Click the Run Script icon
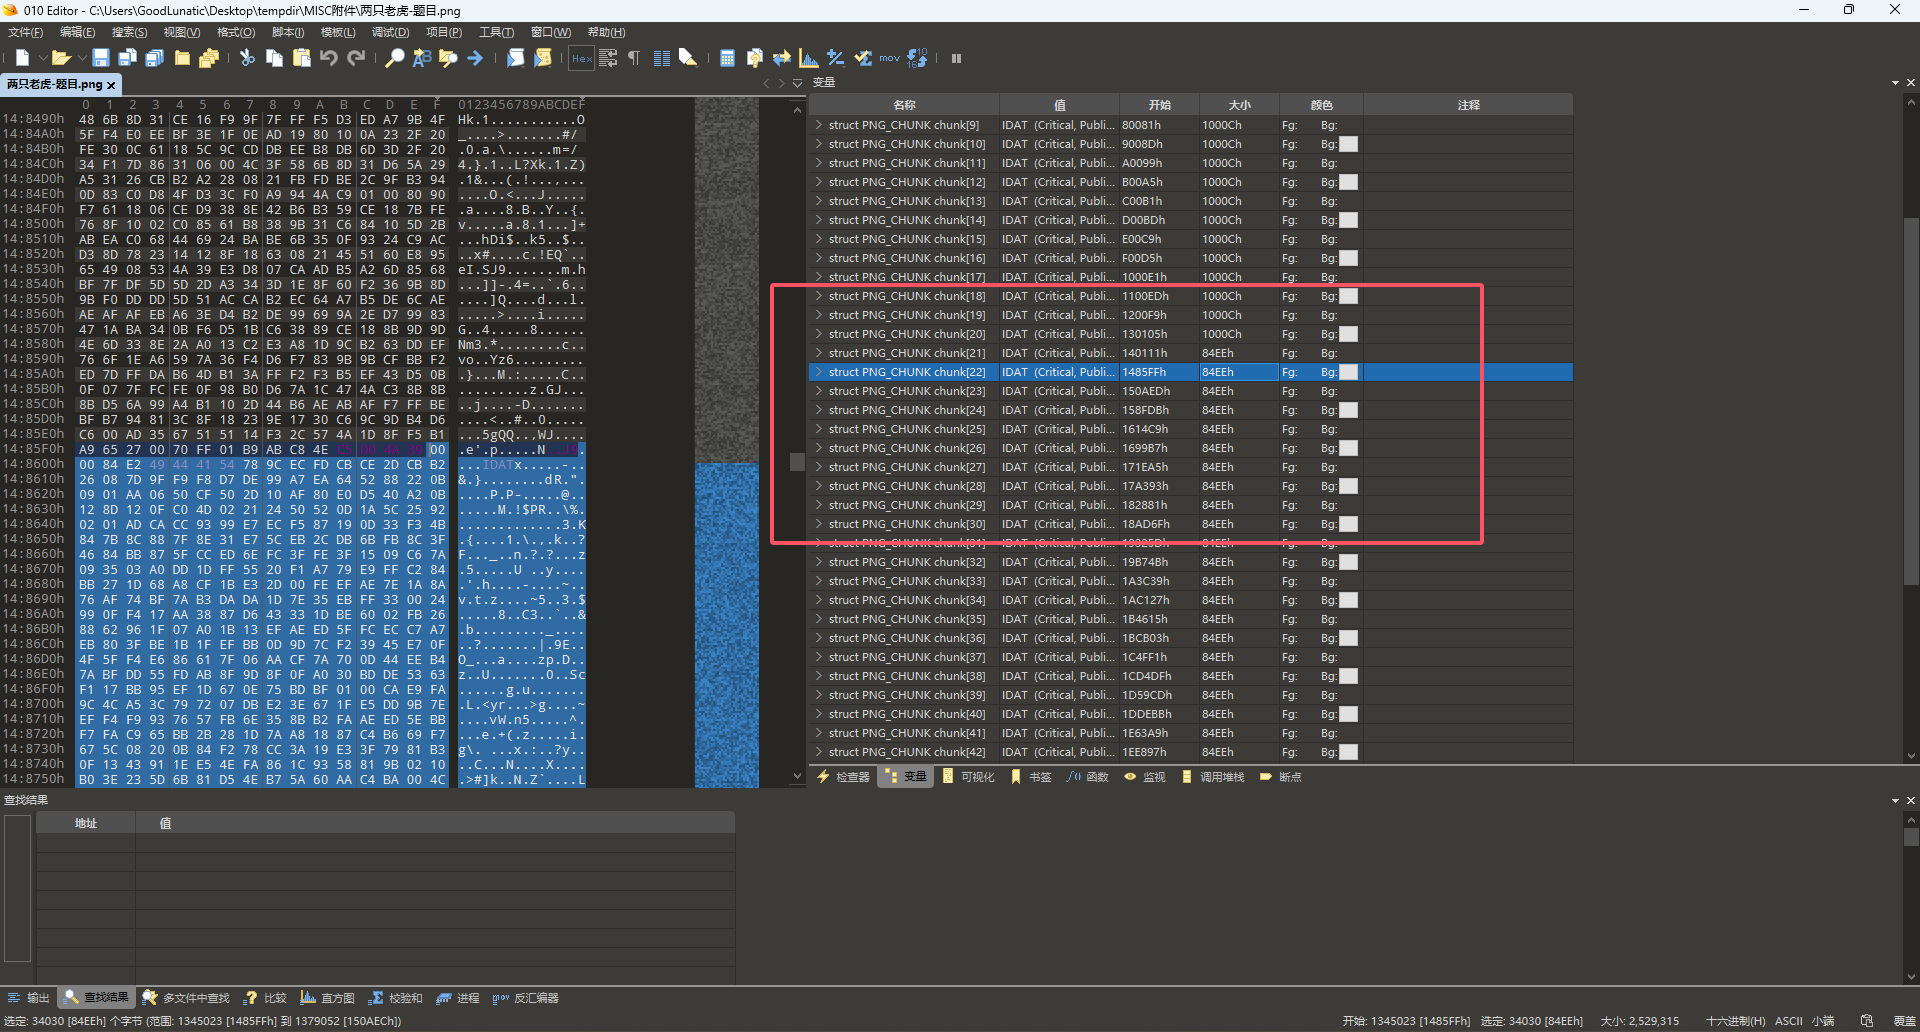Screen dimensions: 1920x1032 pos(515,58)
